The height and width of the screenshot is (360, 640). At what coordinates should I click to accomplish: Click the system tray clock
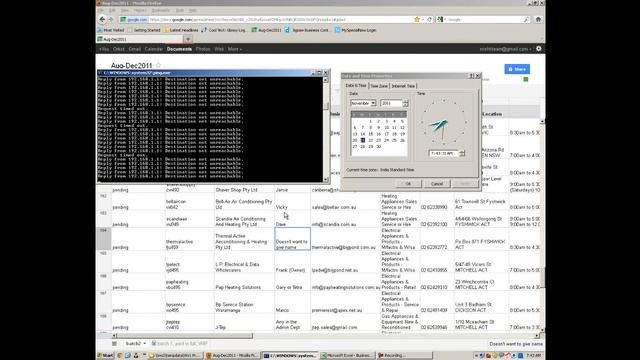tap(534, 356)
